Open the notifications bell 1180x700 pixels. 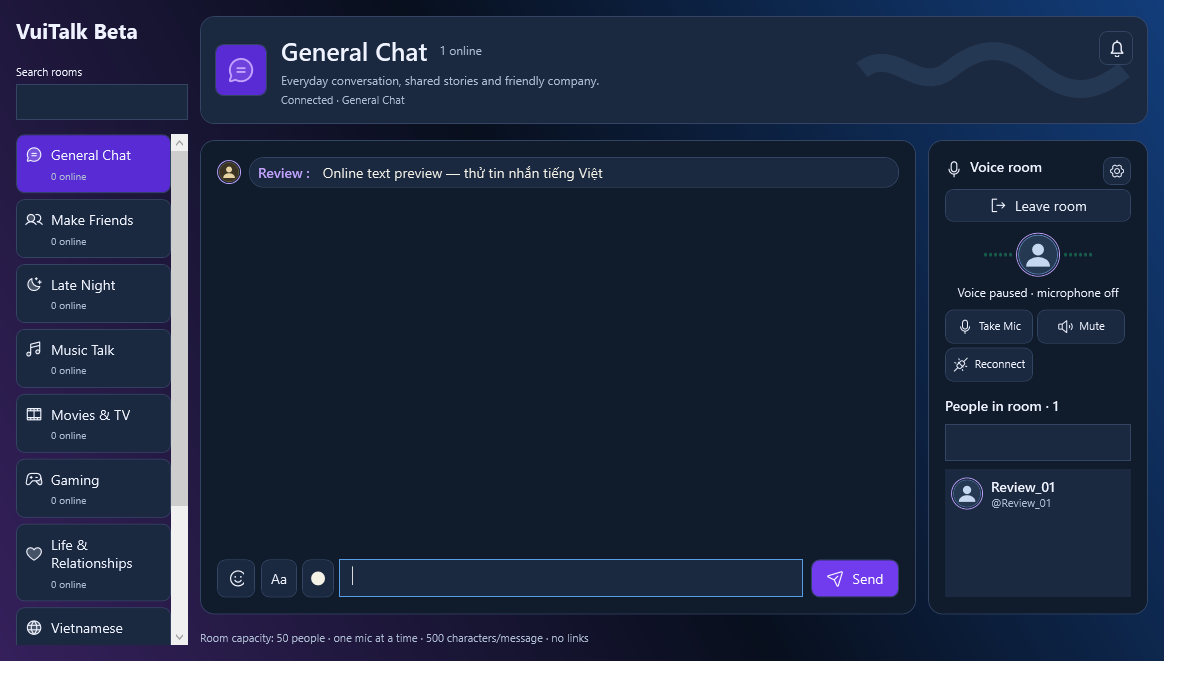1116,49
